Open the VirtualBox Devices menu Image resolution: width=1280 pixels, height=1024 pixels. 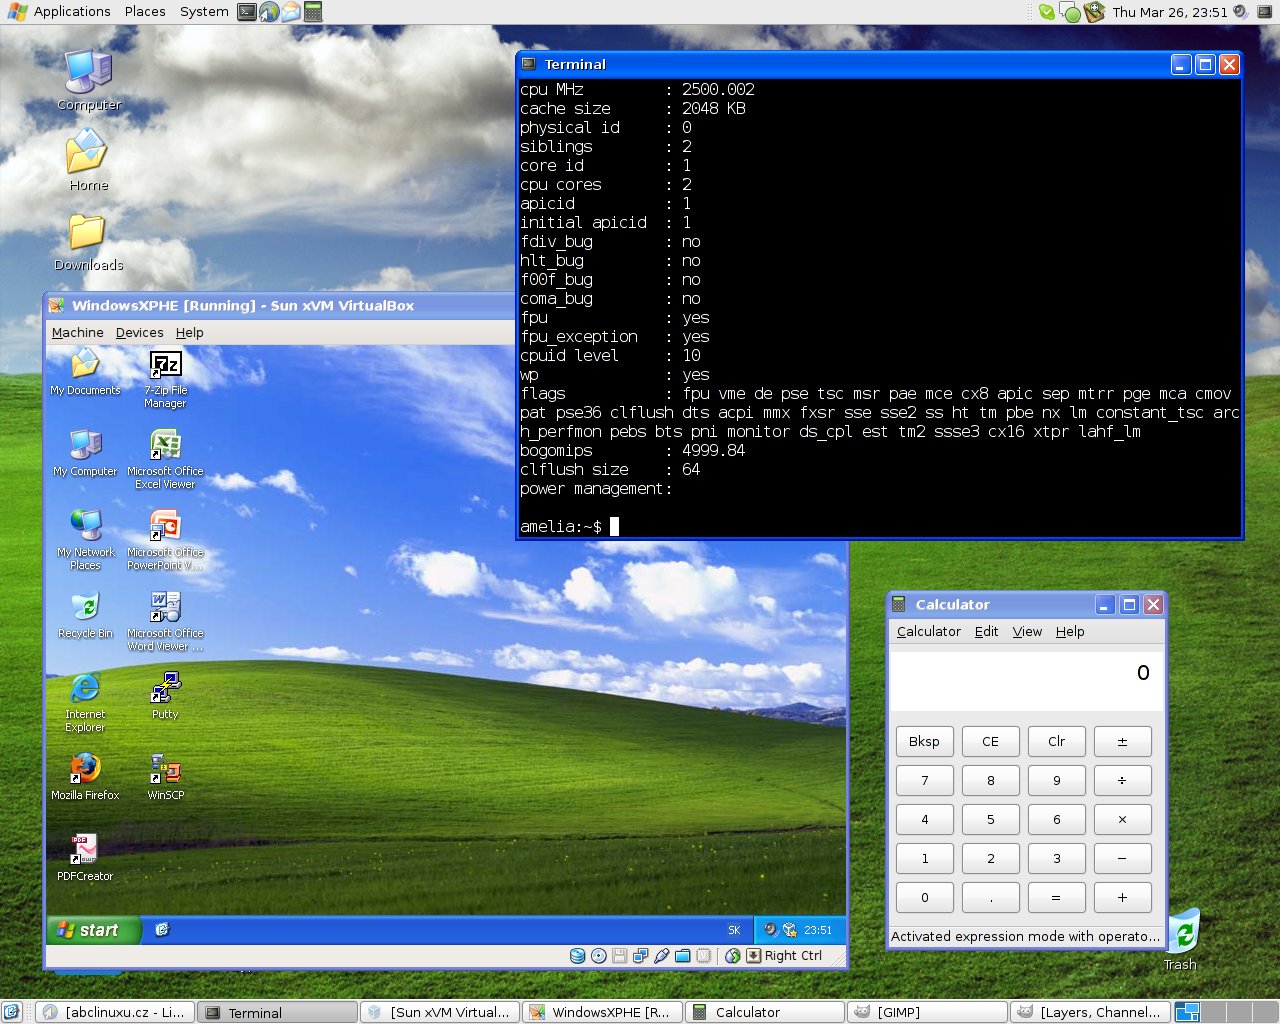(x=139, y=332)
